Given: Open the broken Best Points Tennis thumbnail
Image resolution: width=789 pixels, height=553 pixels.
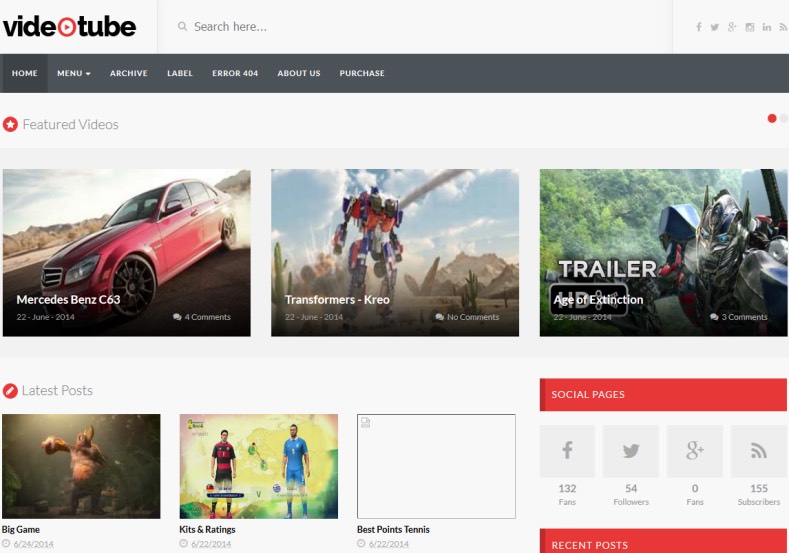Looking at the screenshot, I should (436, 466).
